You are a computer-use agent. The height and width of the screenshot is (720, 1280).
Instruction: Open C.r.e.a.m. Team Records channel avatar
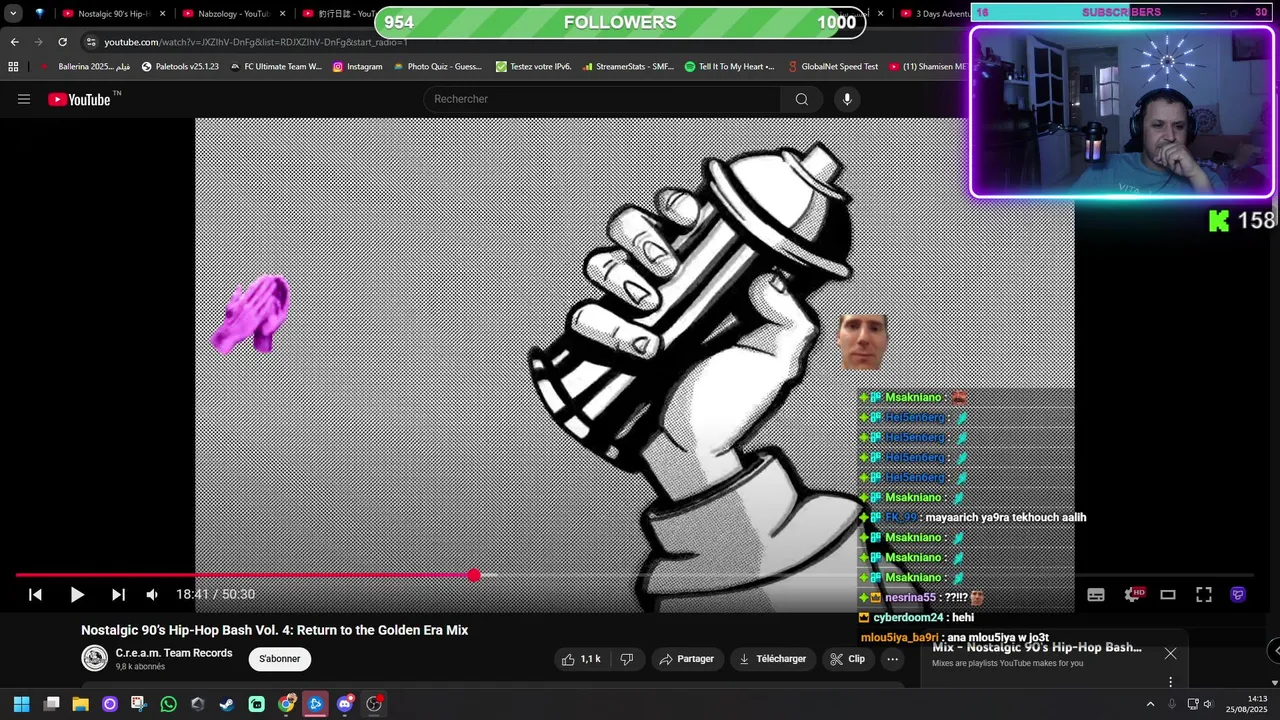point(95,658)
